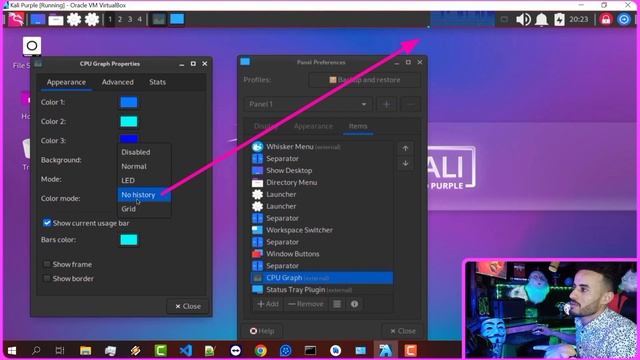The width and height of the screenshot is (640, 360).
Task: Open Google Chrome from the taskbar
Action: pos(260,351)
